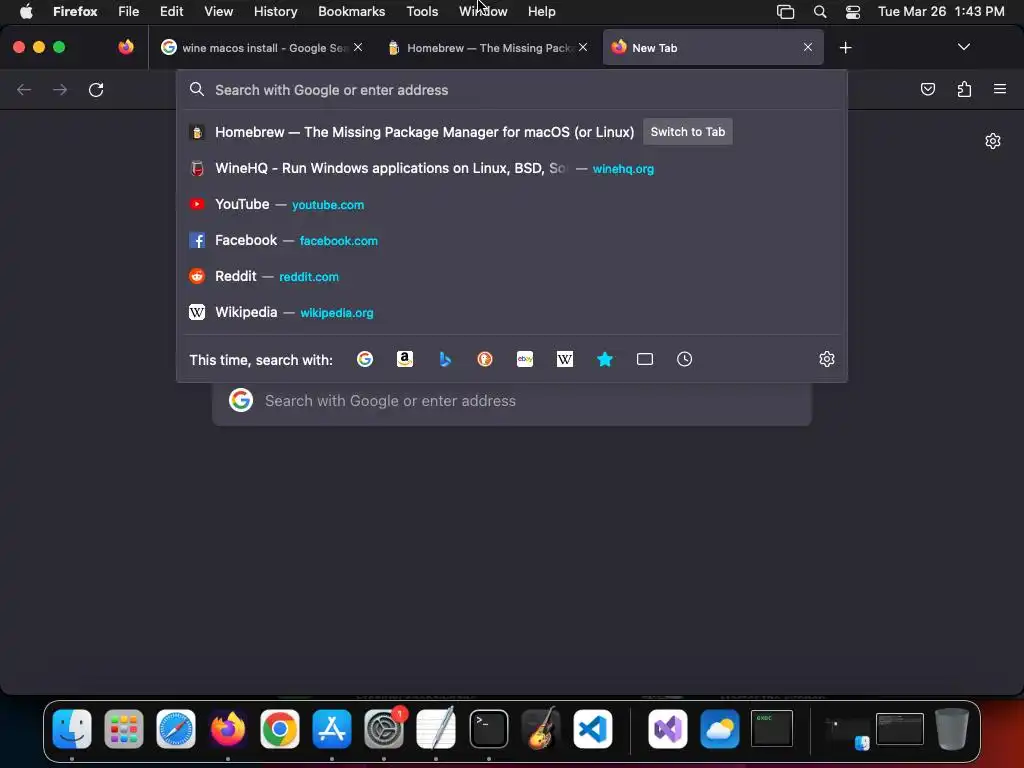
Task: Focus the New Tab page Google search box
Action: point(512,401)
